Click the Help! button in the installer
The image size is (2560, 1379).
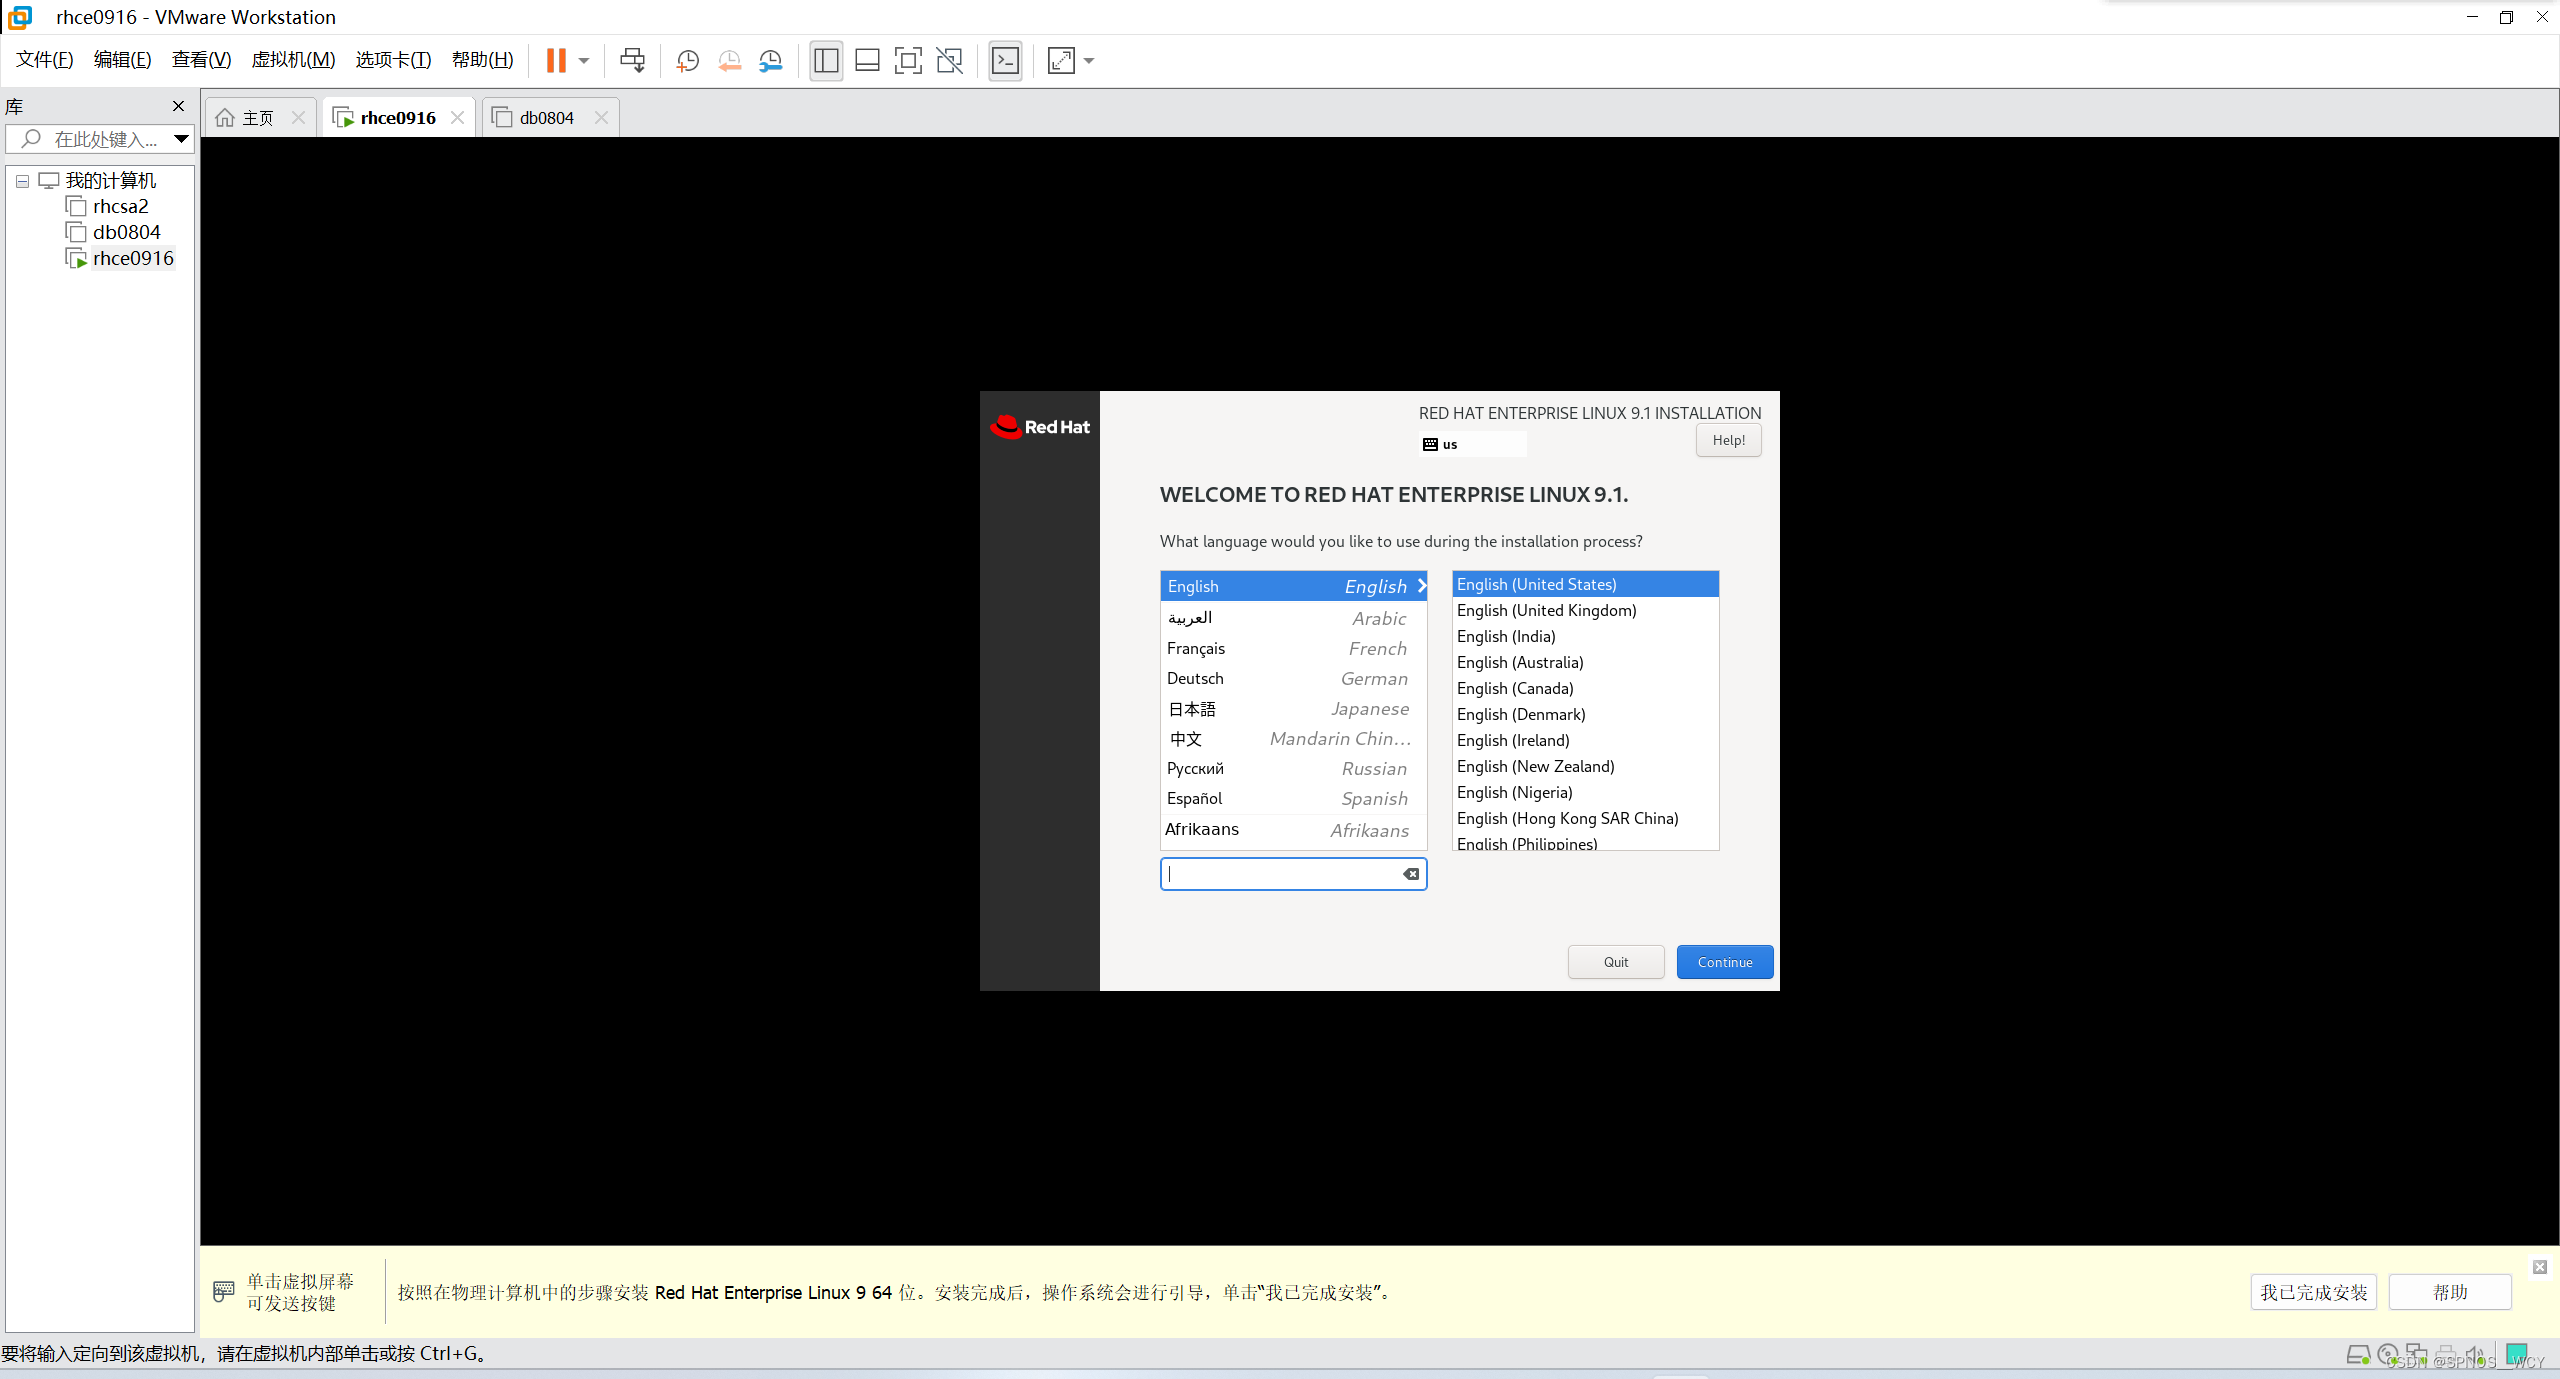click(x=1728, y=440)
